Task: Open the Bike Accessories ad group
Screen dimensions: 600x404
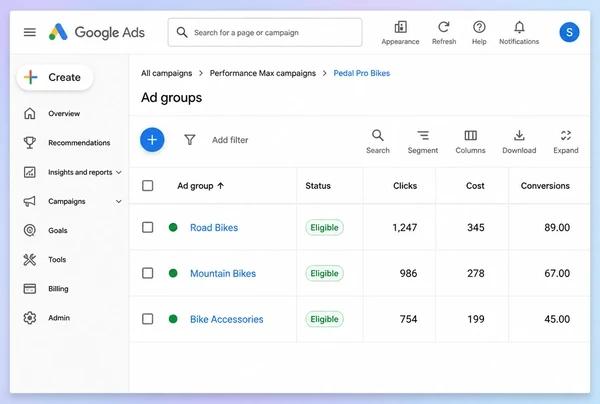Action: click(x=227, y=319)
